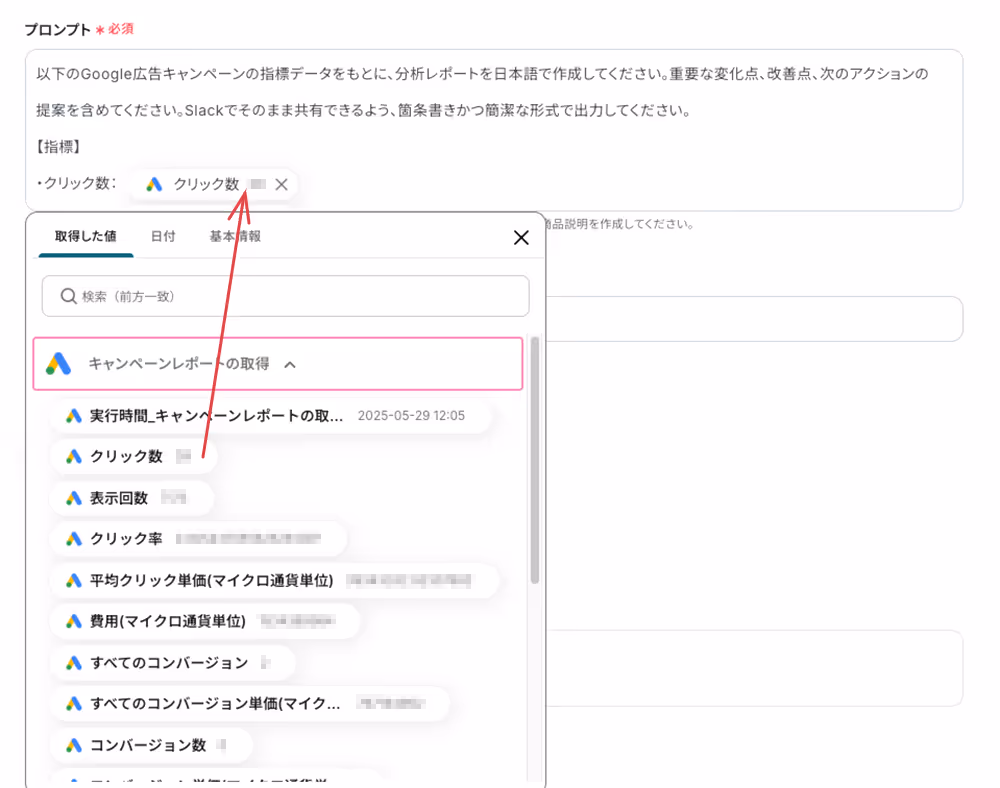Click Google Ads icon beside クリック率
Screen dimensions: 1000x788
click(74, 539)
